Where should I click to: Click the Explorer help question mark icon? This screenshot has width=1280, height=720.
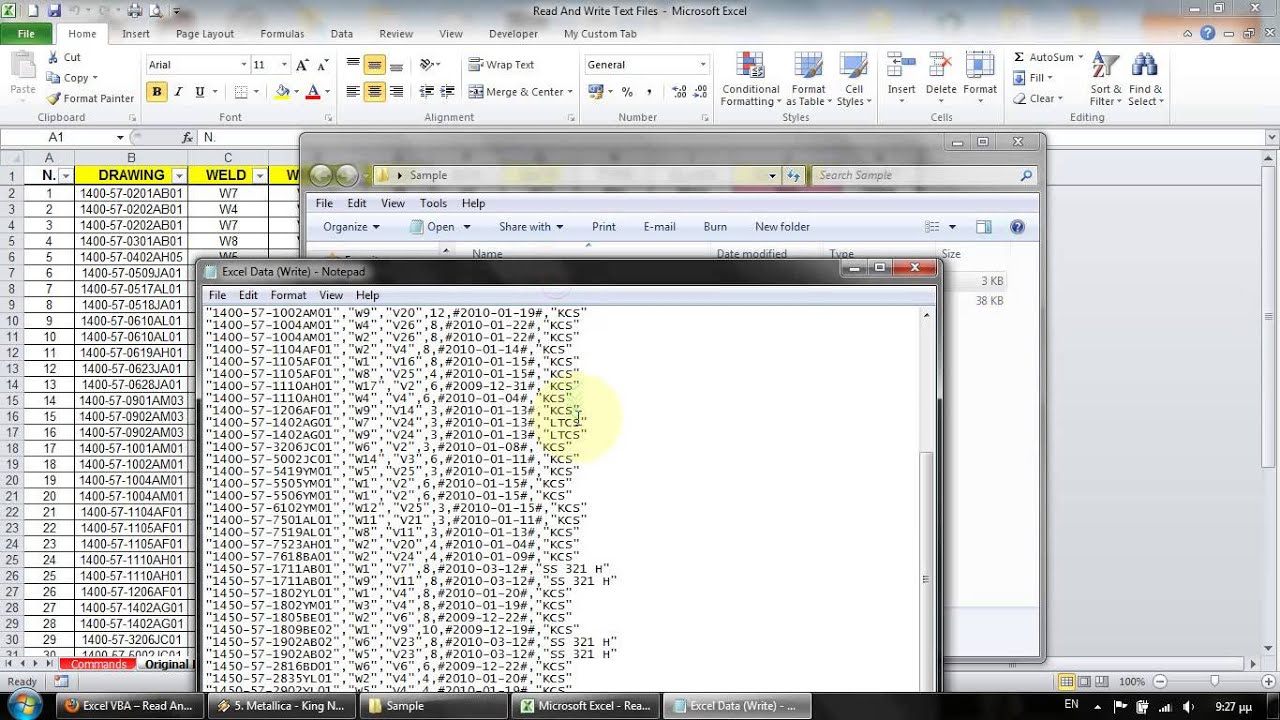(x=1017, y=227)
